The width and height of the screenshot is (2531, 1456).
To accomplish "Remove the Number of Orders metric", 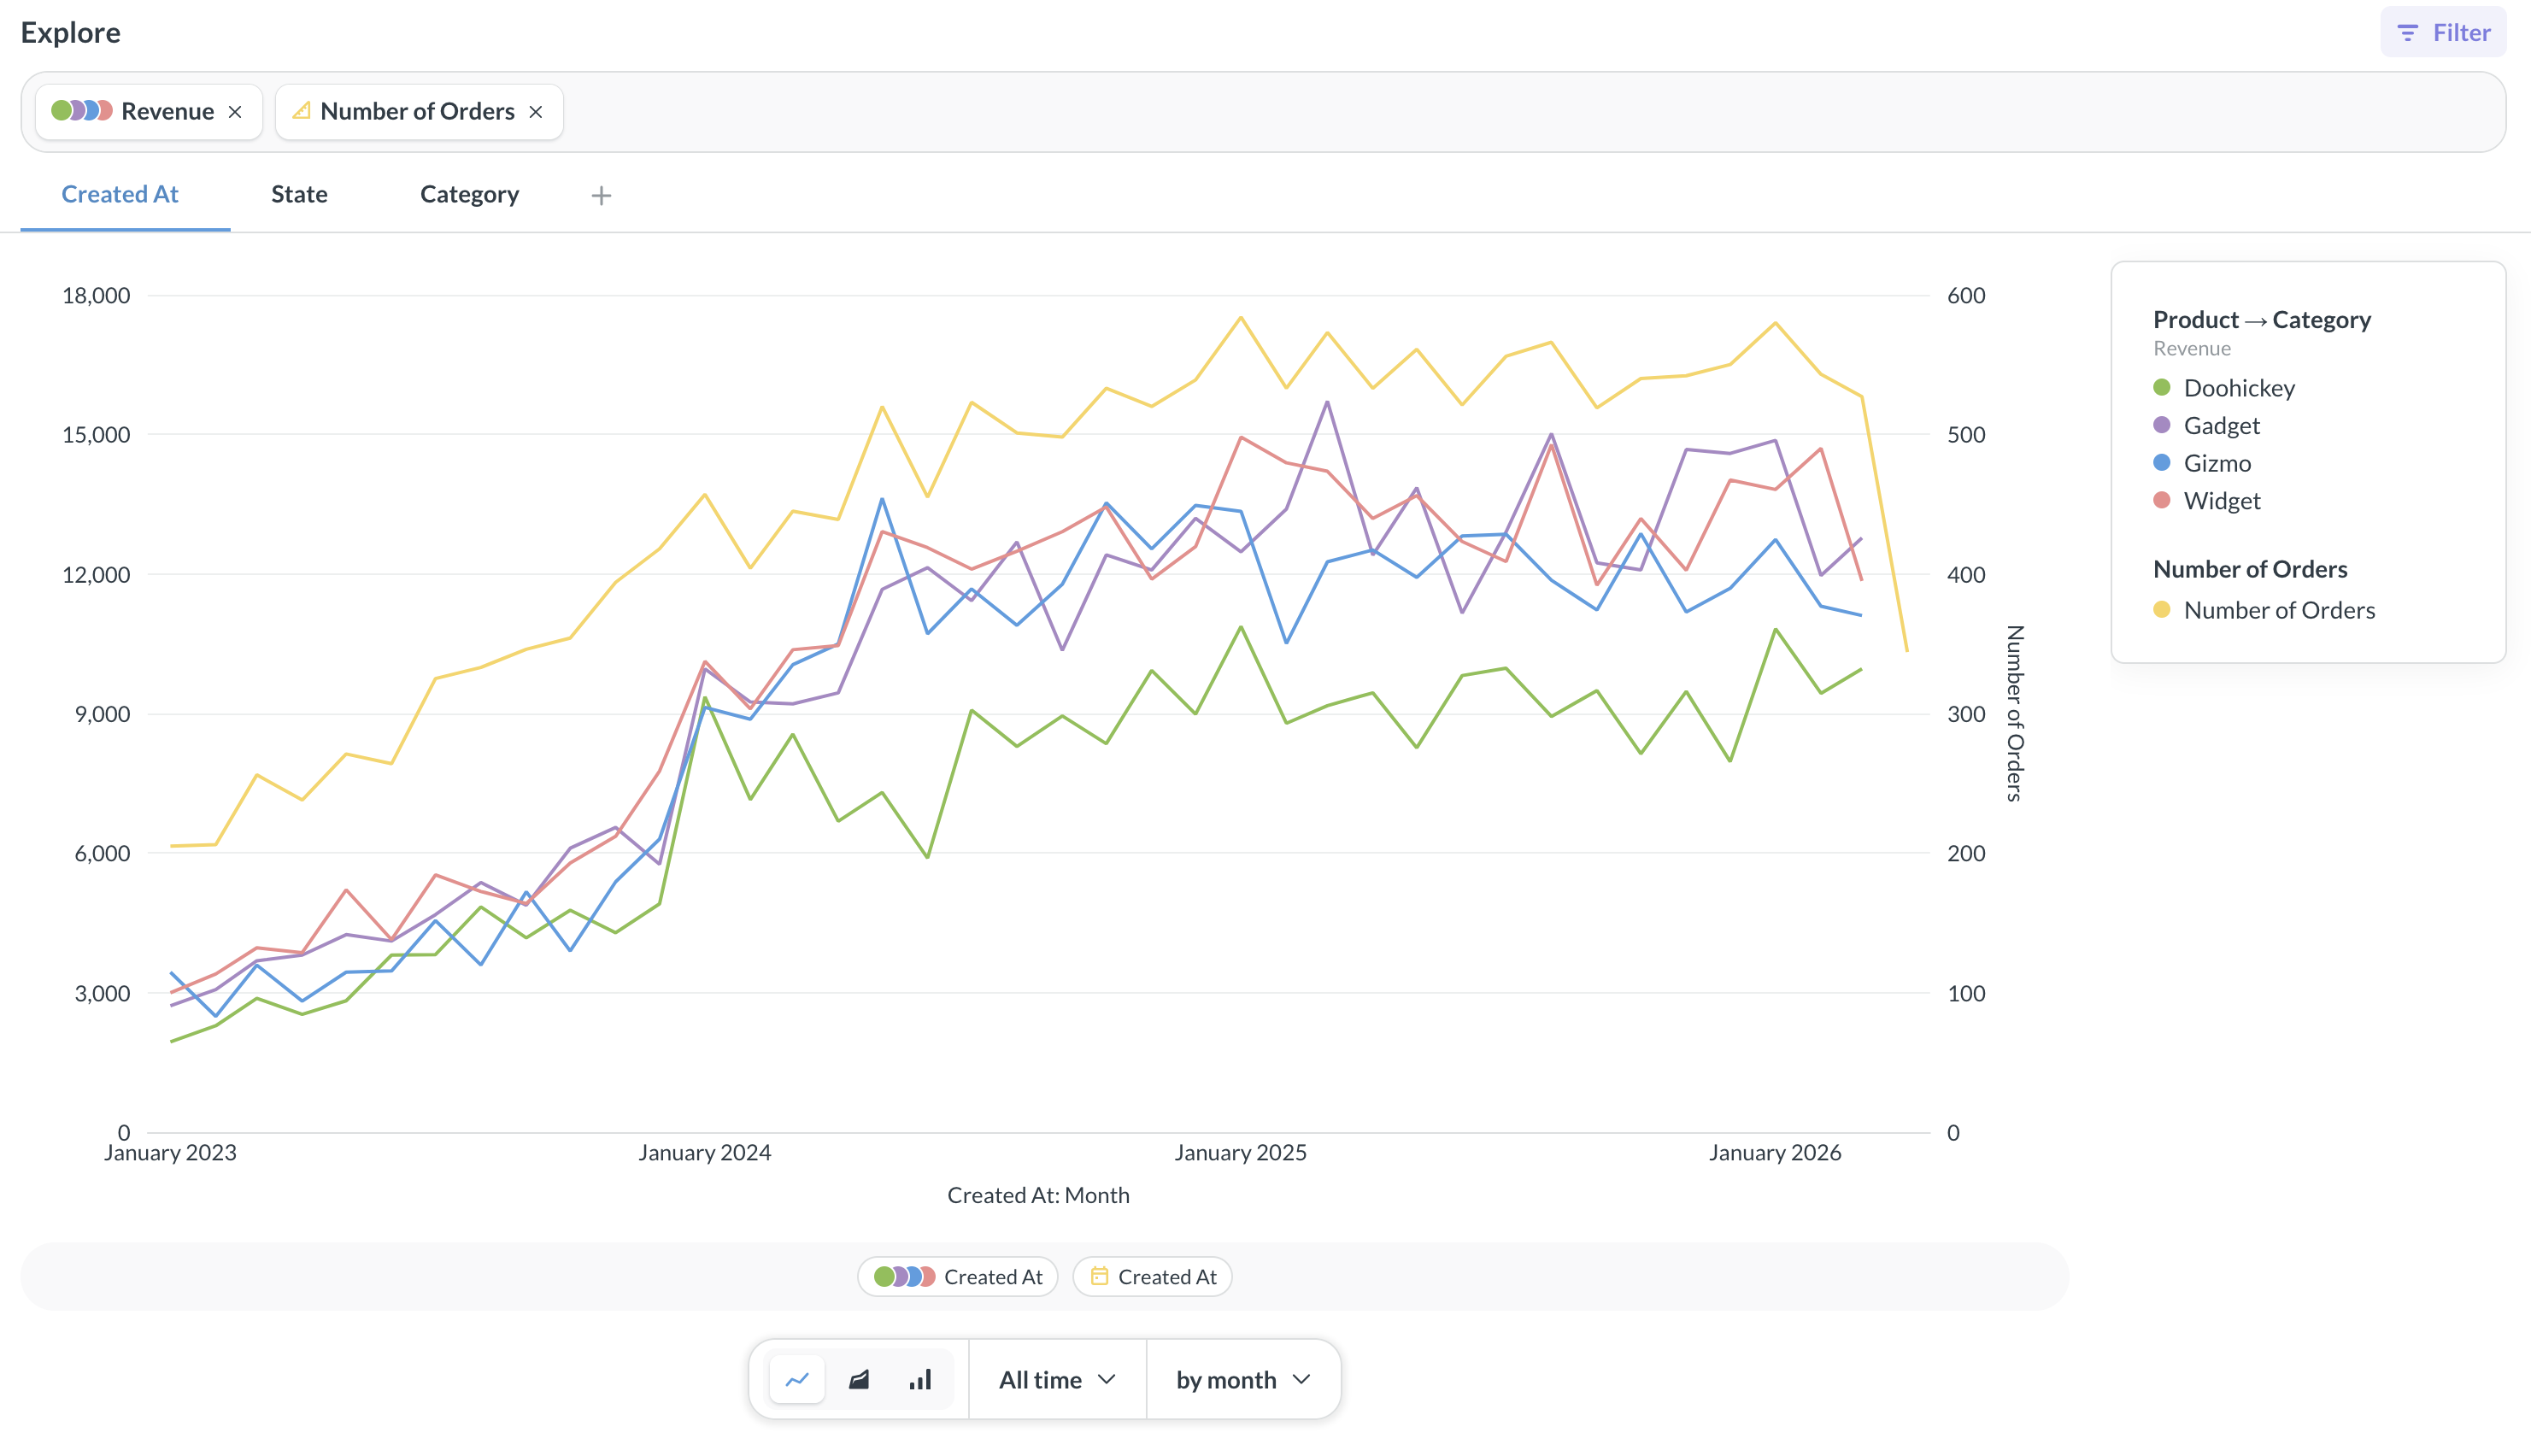I will (x=536, y=111).
